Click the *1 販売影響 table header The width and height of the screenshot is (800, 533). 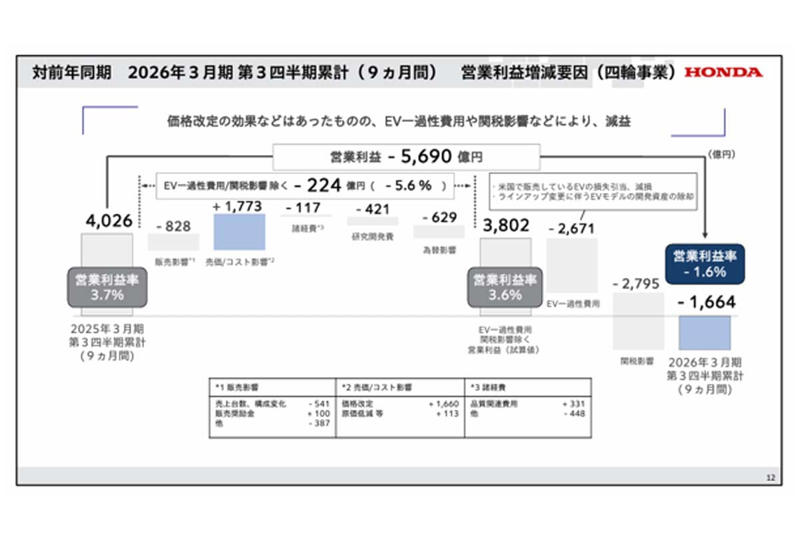pyautogui.click(x=236, y=387)
